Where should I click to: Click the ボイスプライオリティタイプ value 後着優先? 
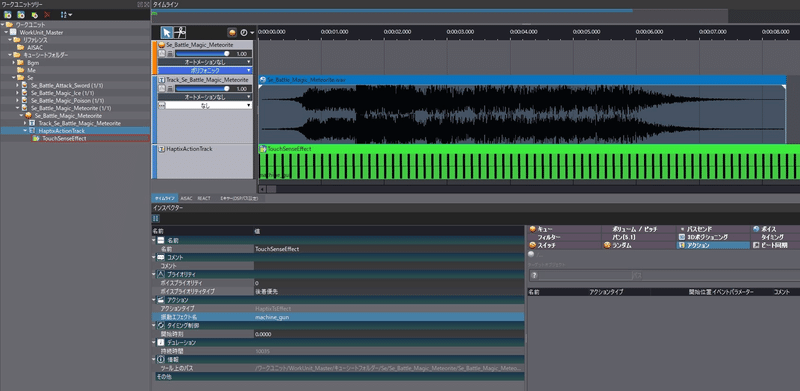coord(389,291)
